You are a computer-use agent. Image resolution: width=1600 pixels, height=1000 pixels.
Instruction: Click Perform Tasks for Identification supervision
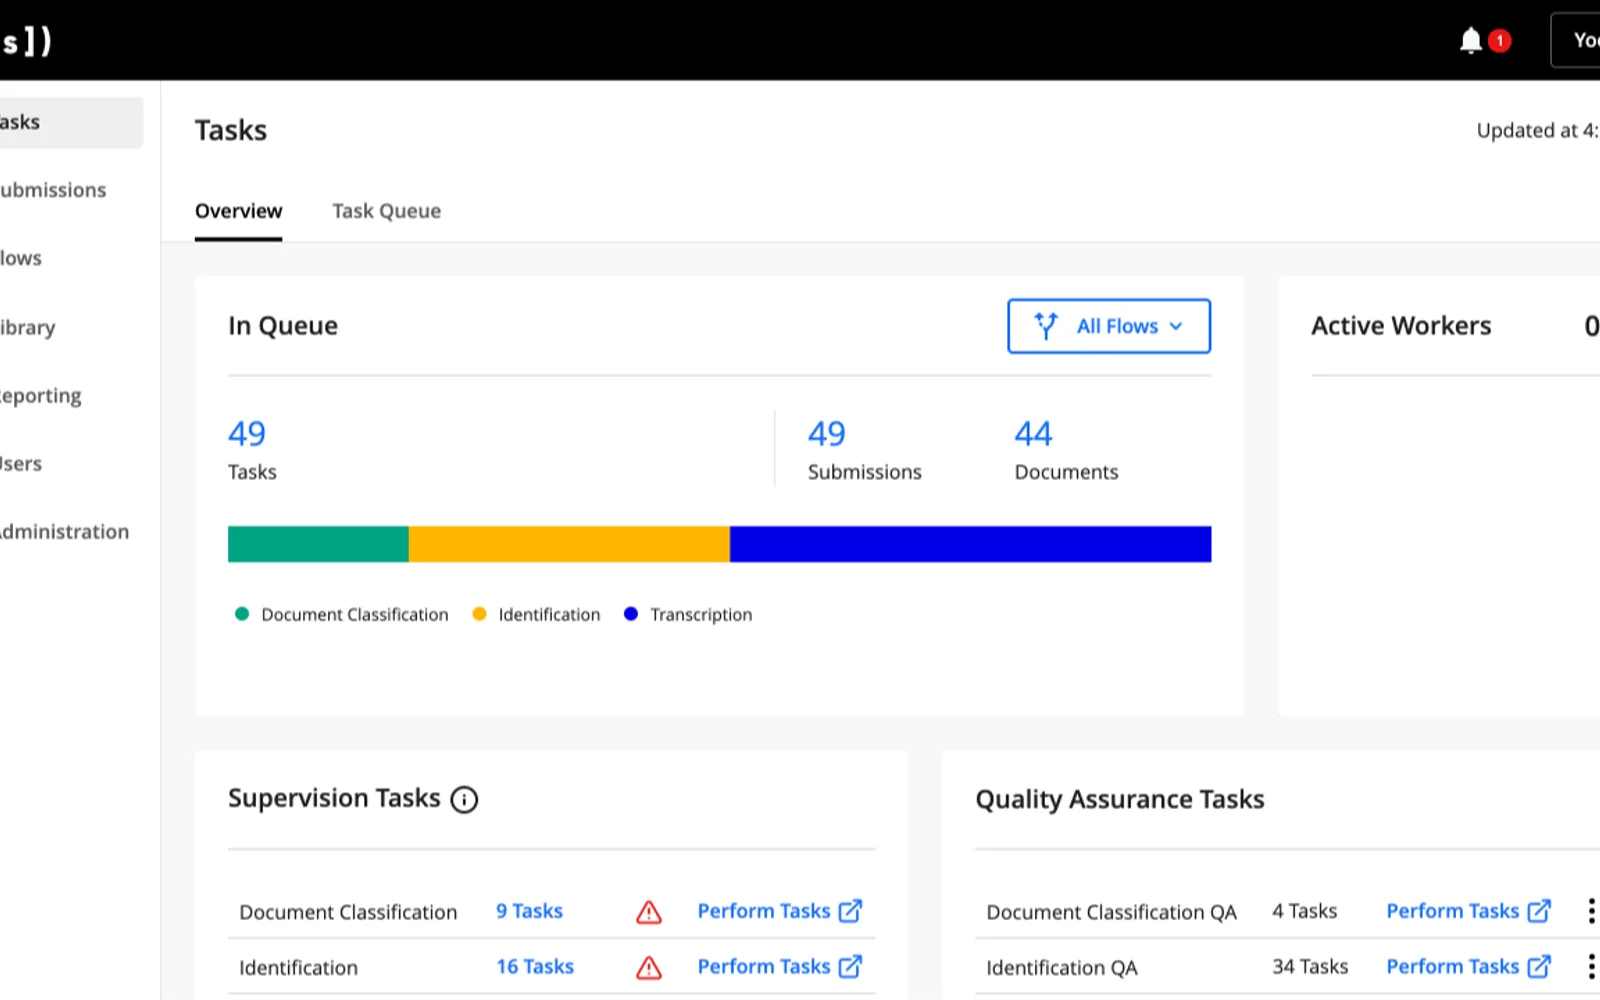pos(779,967)
